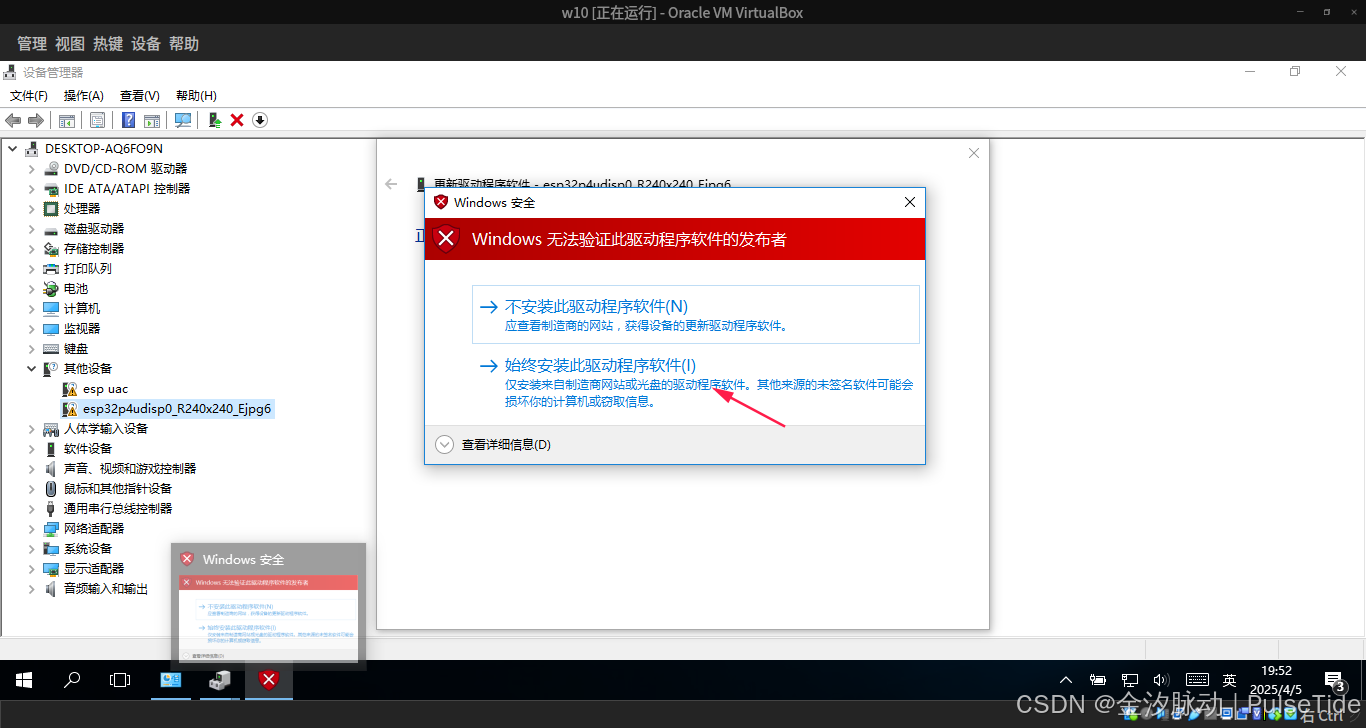Open Task View on the taskbar
Image resolution: width=1366 pixels, height=728 pixels.
pos(120,680)
